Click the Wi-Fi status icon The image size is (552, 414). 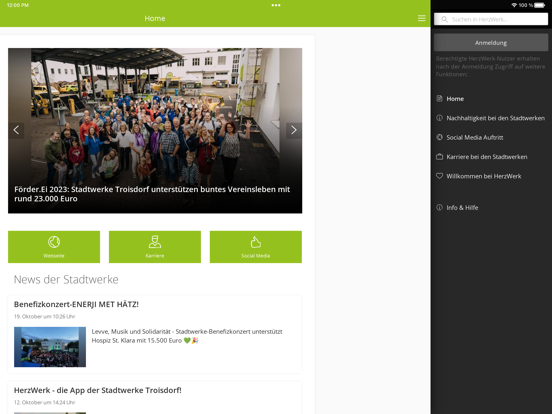(514, 5)
